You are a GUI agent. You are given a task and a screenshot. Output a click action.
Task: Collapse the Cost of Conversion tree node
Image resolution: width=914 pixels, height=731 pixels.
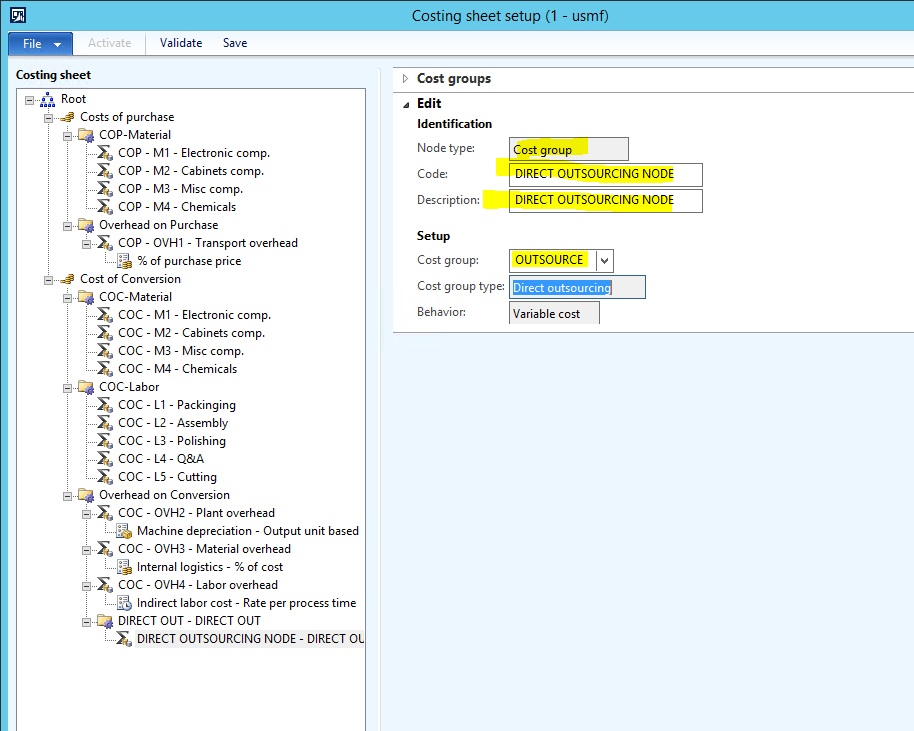pyautogui.click(x=49, y=279)
